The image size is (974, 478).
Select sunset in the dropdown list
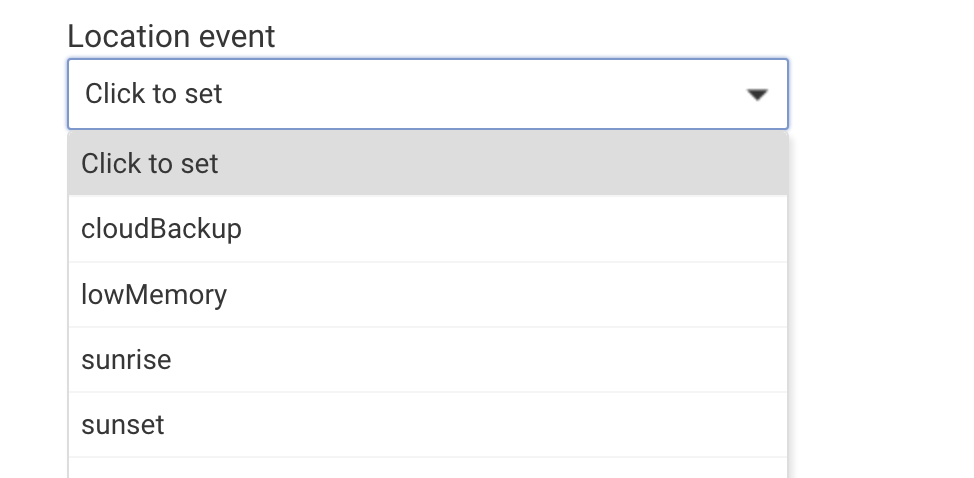(x=123, y=425)
